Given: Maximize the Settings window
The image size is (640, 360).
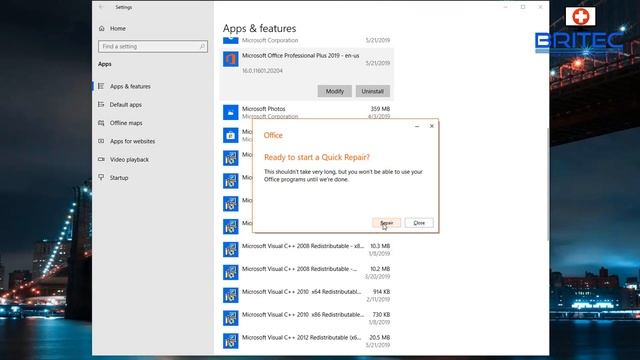Looking at the screenshot, I should [x=523, y=7].
